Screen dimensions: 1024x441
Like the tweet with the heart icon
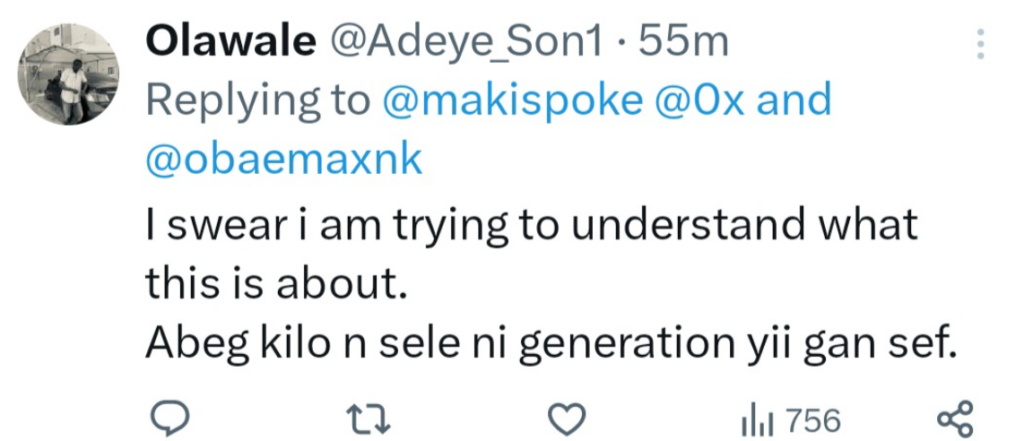pos(569,417)
